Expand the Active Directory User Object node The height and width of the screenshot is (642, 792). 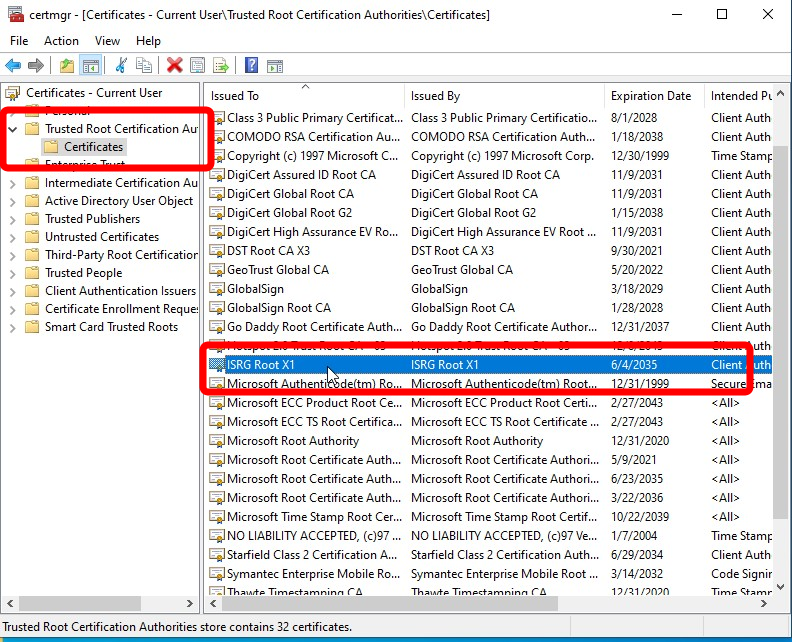click(x=13, y=202)
